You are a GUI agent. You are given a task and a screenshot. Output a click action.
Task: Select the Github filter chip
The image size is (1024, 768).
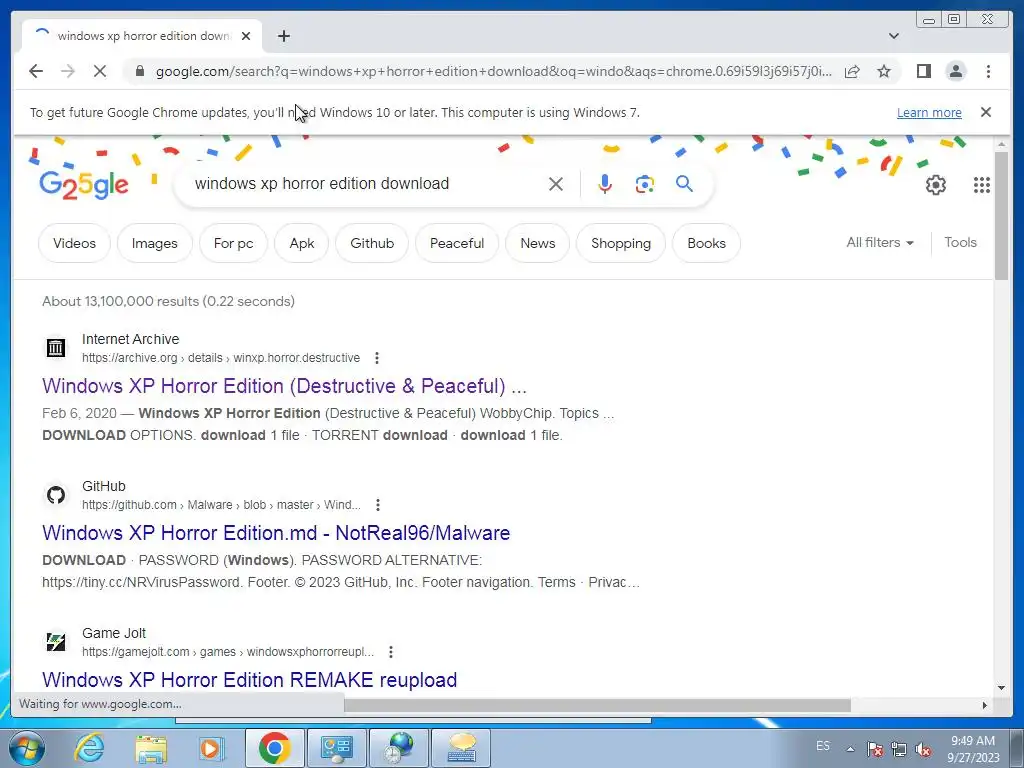372,243
